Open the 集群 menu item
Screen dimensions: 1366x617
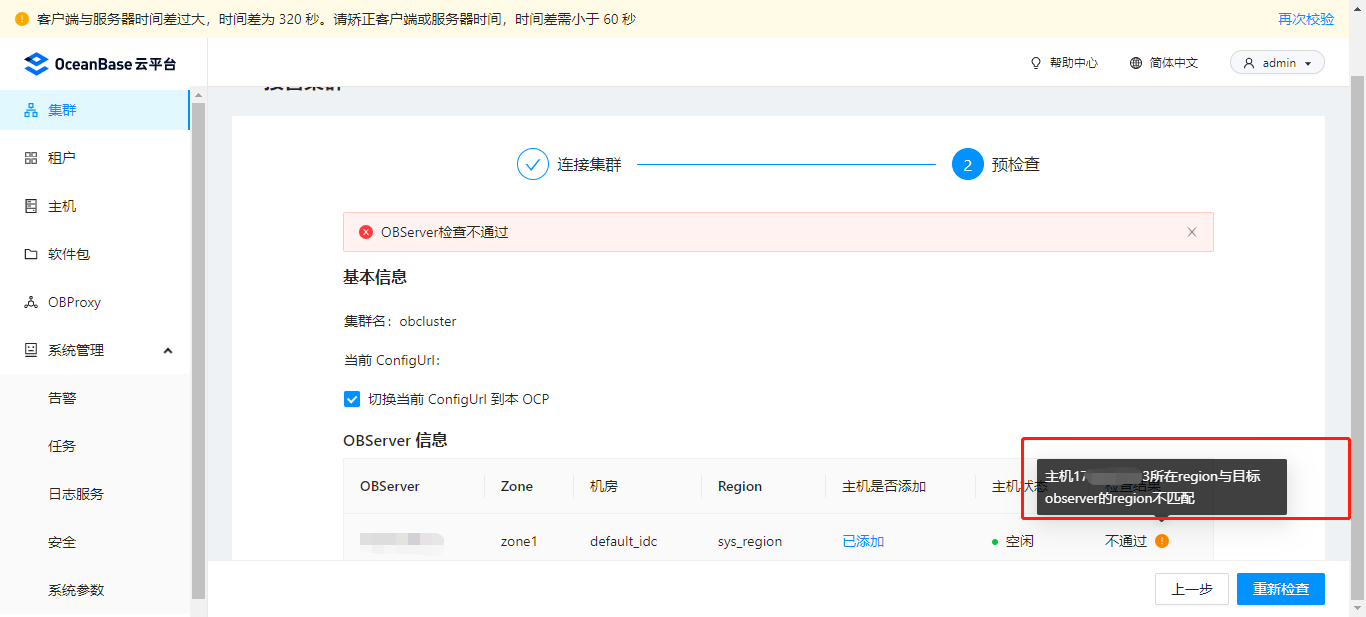(95, 110)
